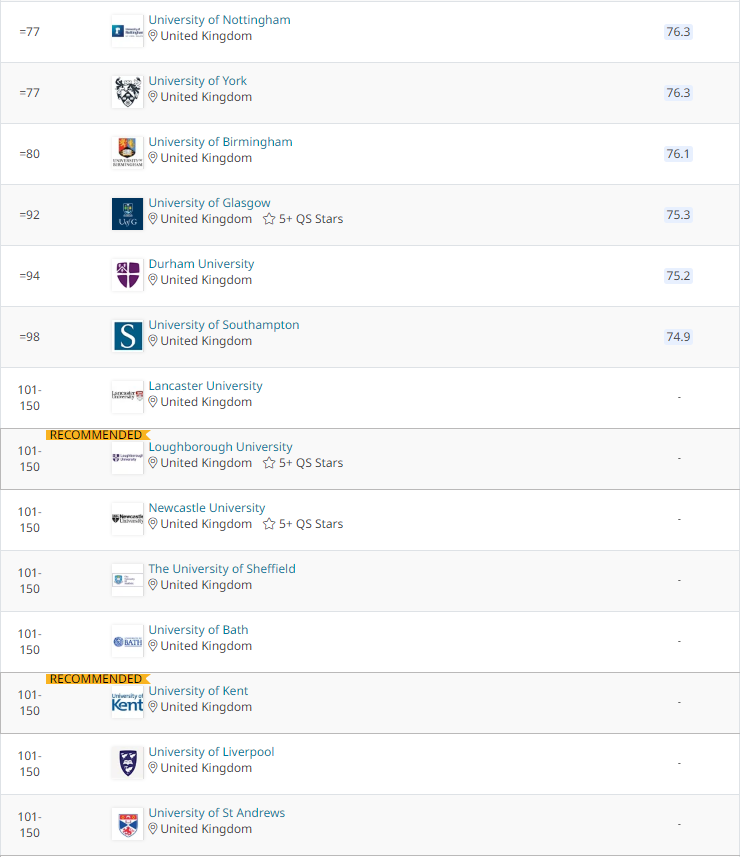Click the University of Glasgow UofG logo
The image size is (740, 857).
pos(127,214)
